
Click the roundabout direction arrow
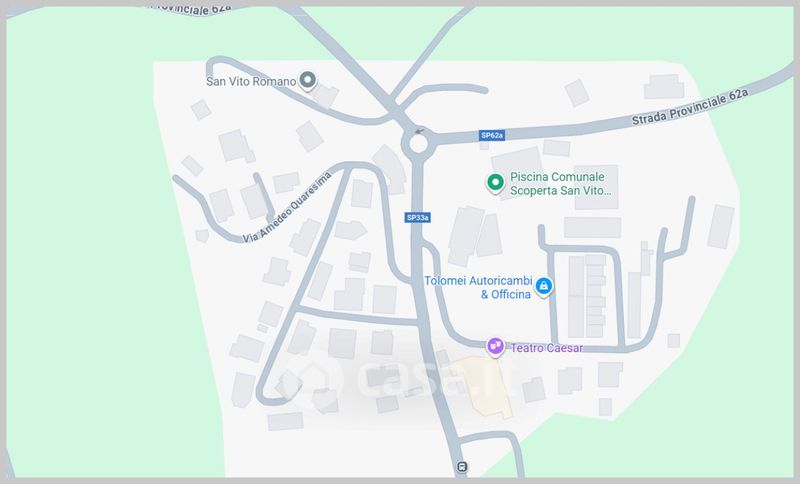[x=419, y=132]
